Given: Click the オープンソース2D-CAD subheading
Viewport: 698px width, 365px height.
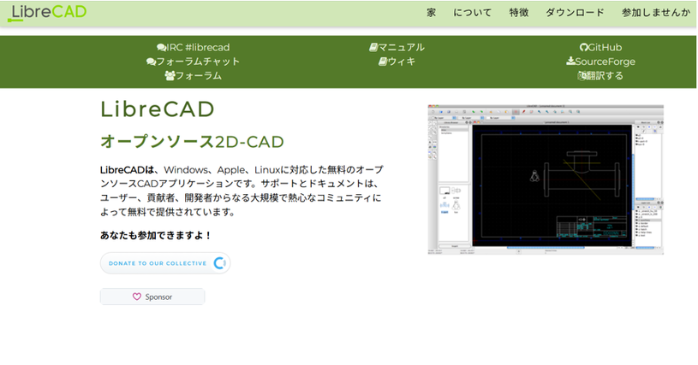Looking at the screenshot, I should (x=192, y=142).
